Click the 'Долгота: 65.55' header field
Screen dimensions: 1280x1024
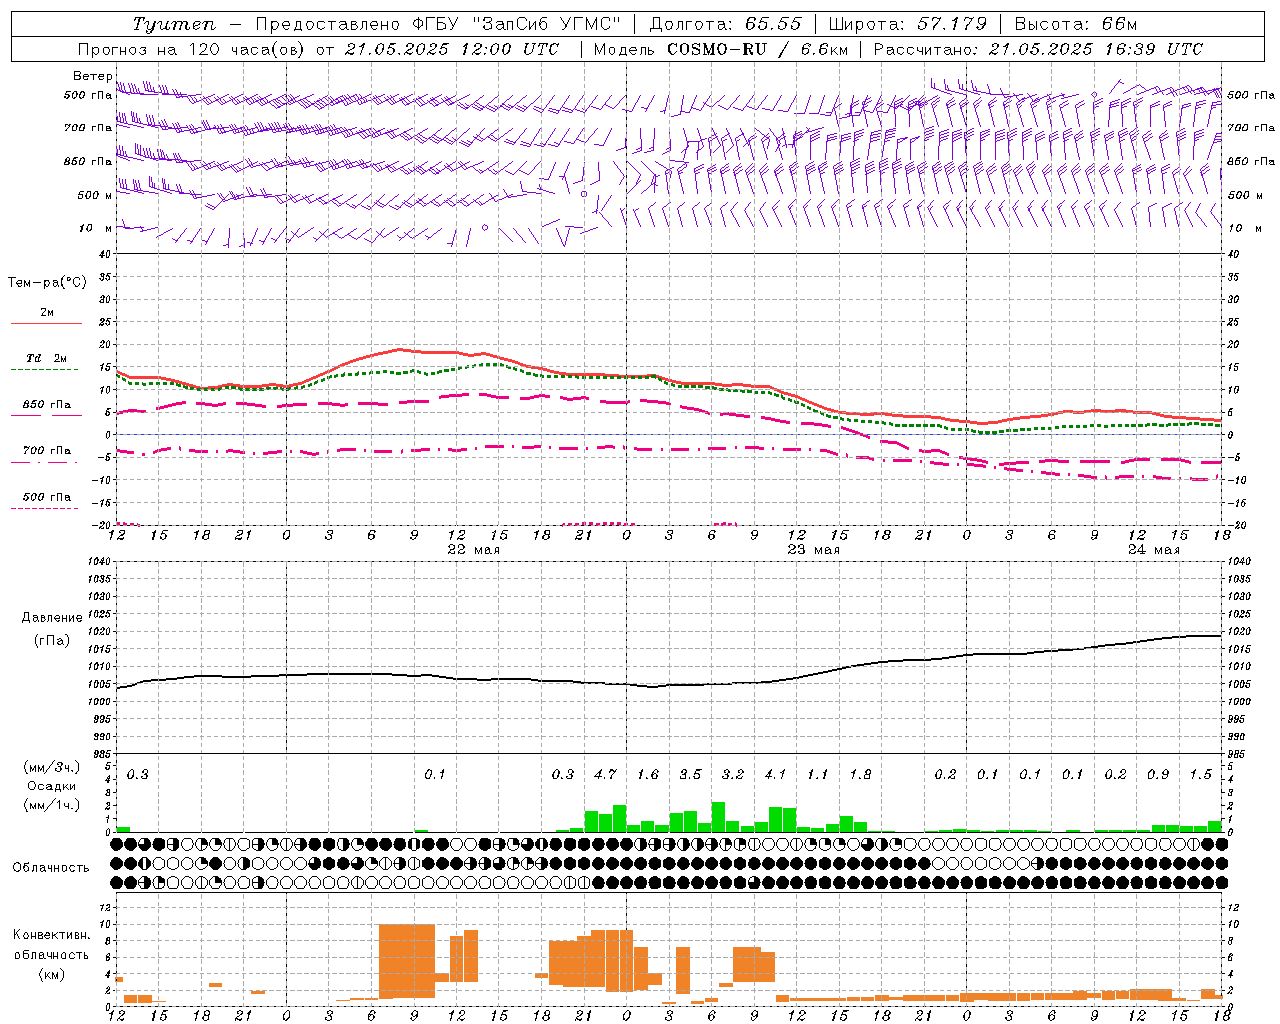pyautogui.click(x=726, y=24)
